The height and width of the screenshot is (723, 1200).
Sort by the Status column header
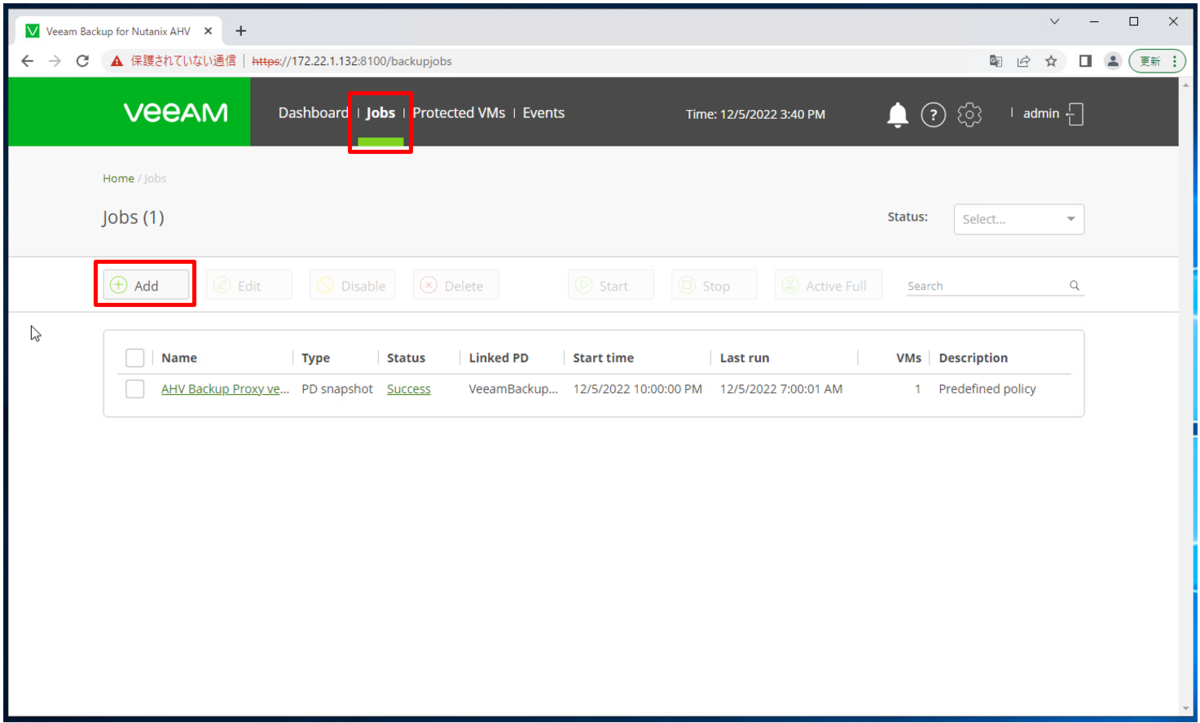(x=406, y=358)
